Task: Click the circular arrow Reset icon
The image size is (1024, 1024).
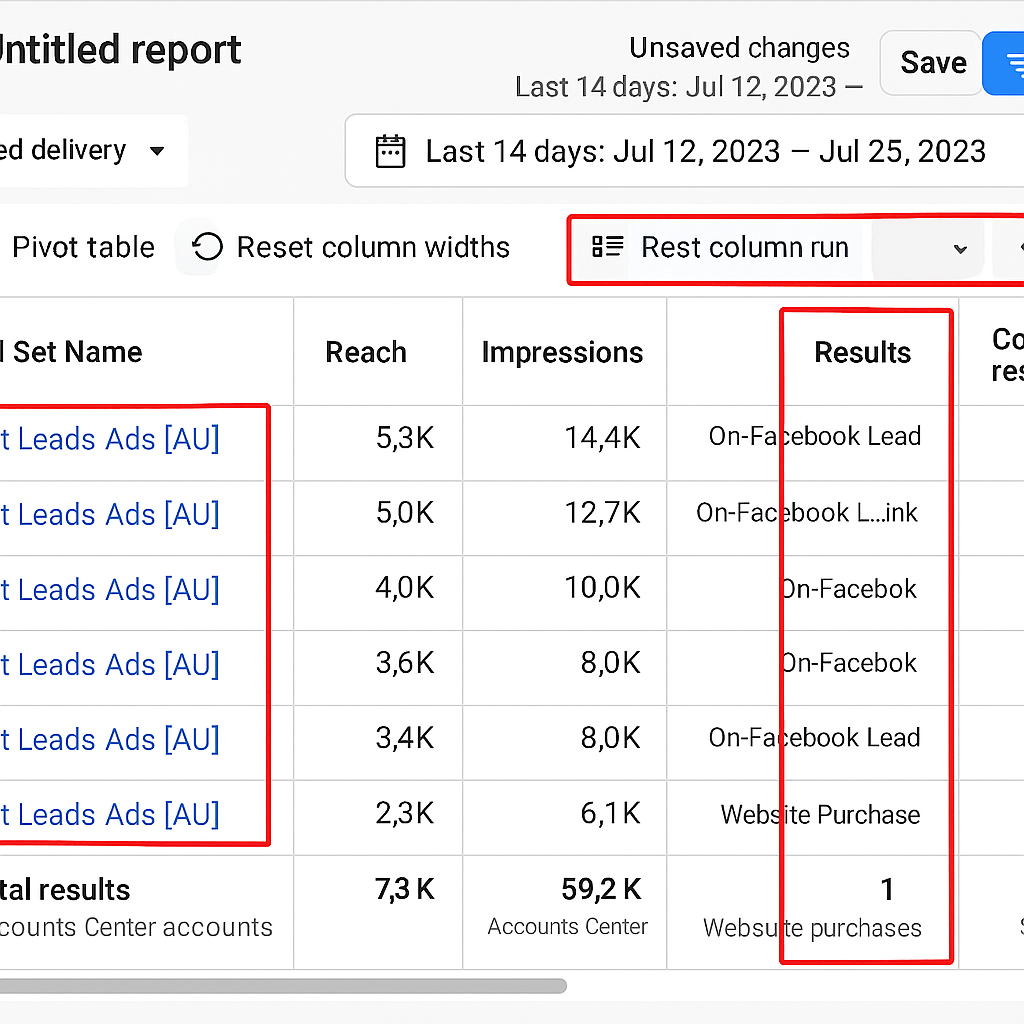Action: coord(208,248)
